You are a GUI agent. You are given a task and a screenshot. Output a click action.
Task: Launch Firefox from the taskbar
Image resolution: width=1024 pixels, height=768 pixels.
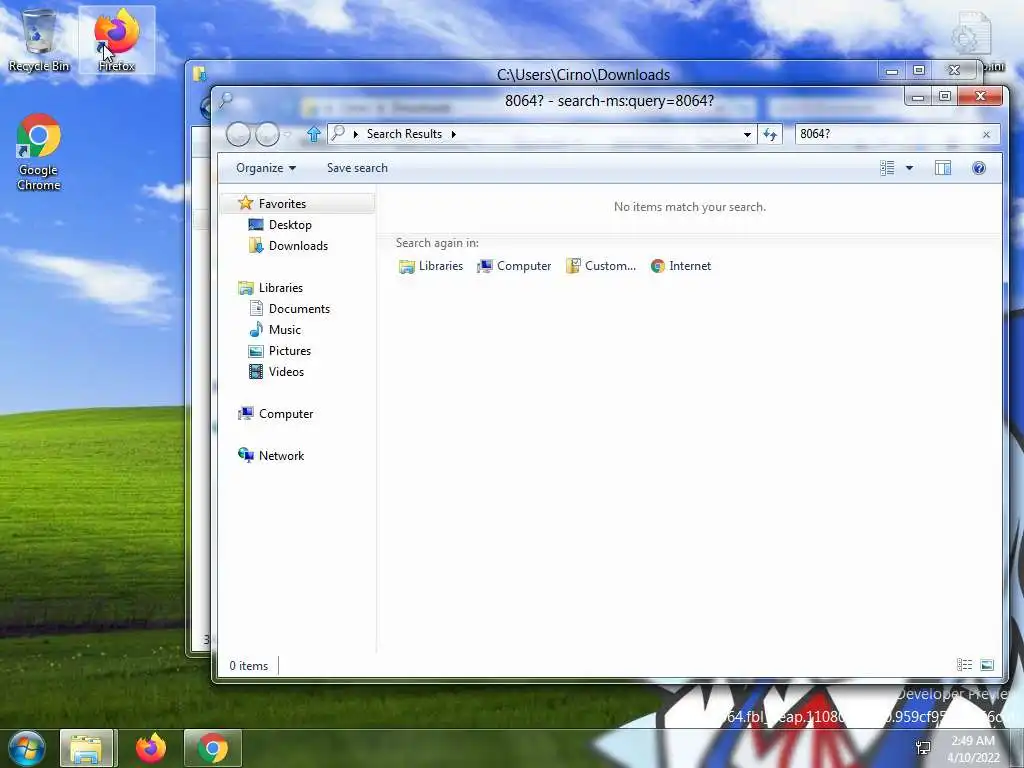click(x=151, y=748)
